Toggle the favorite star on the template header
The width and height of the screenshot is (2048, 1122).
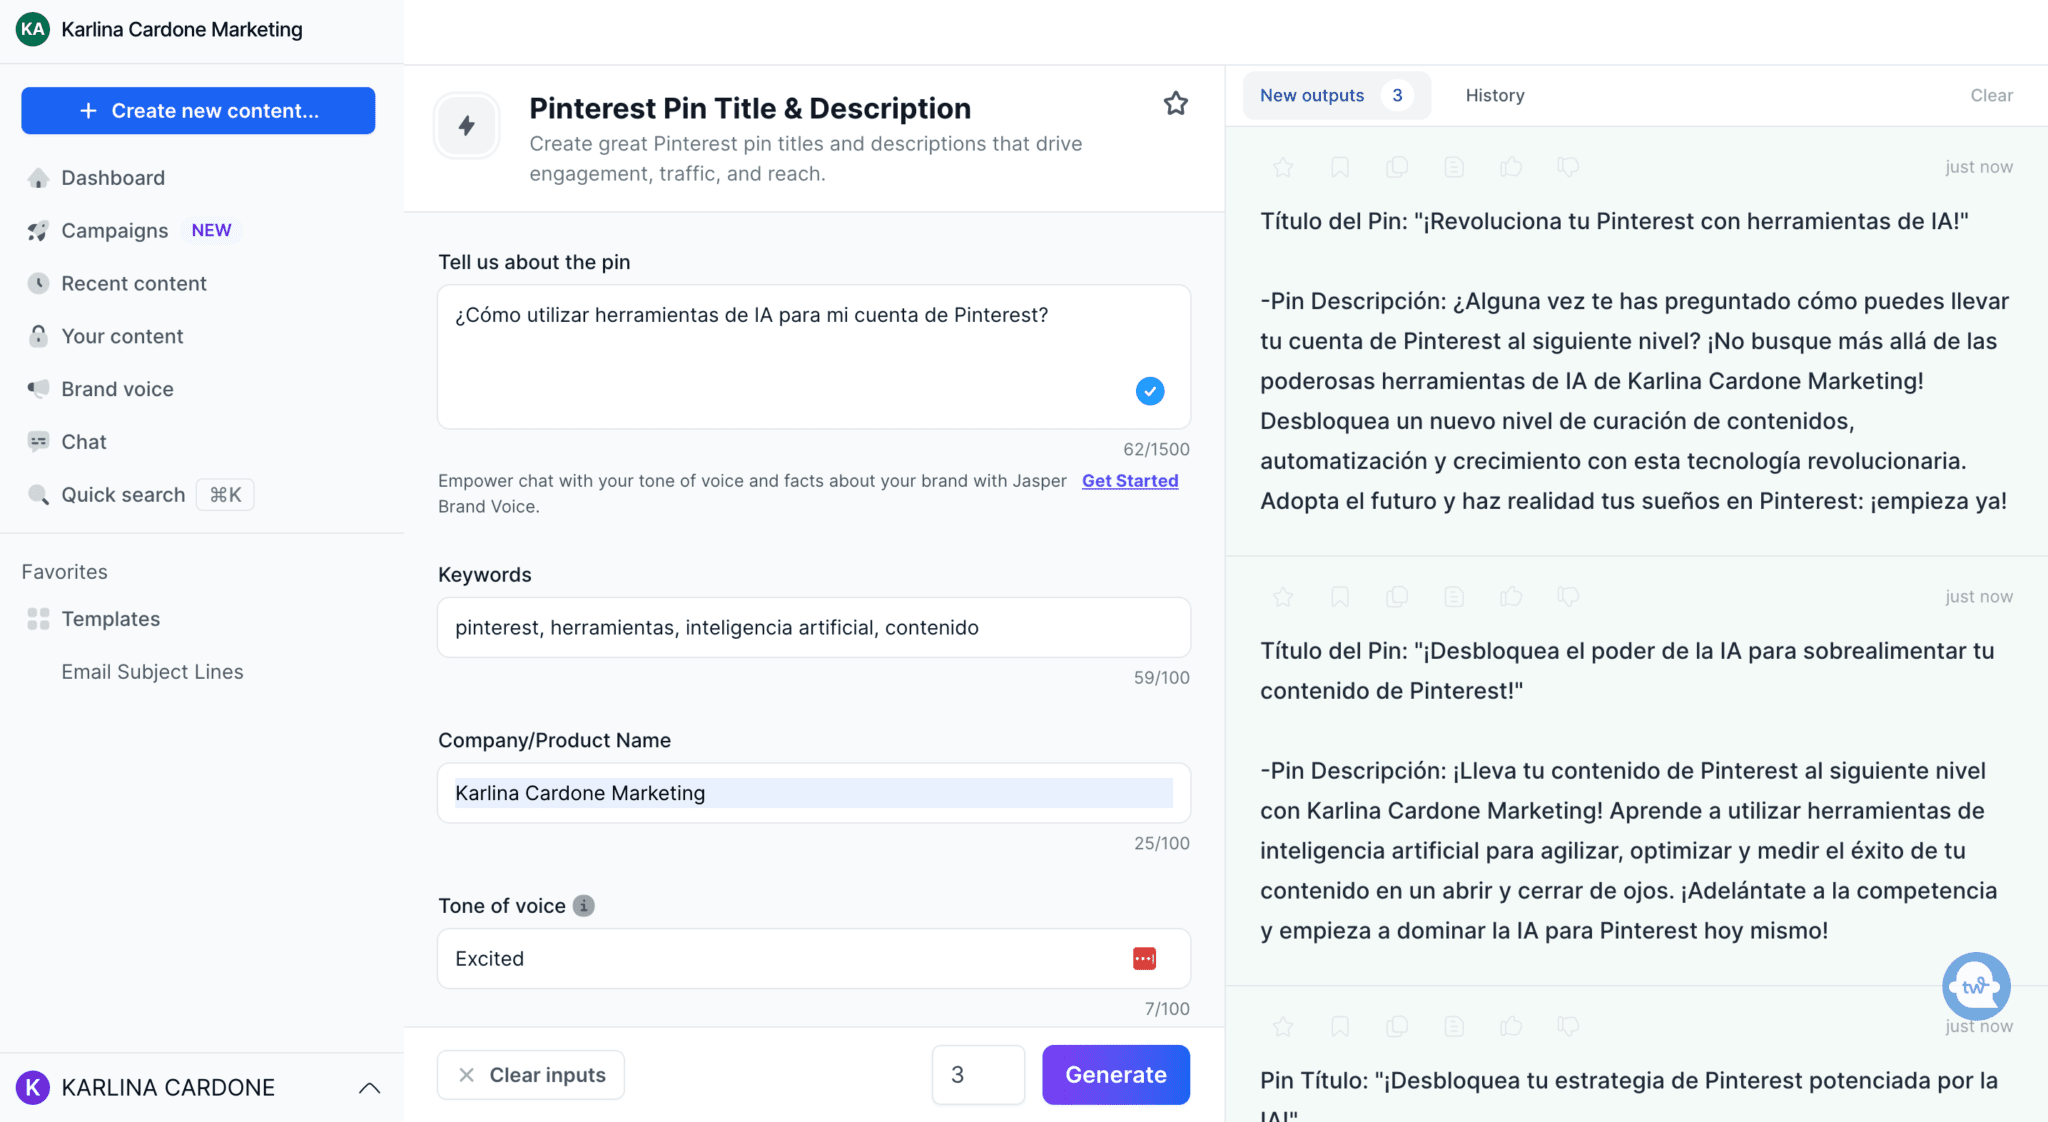[x=1175, y=103]
